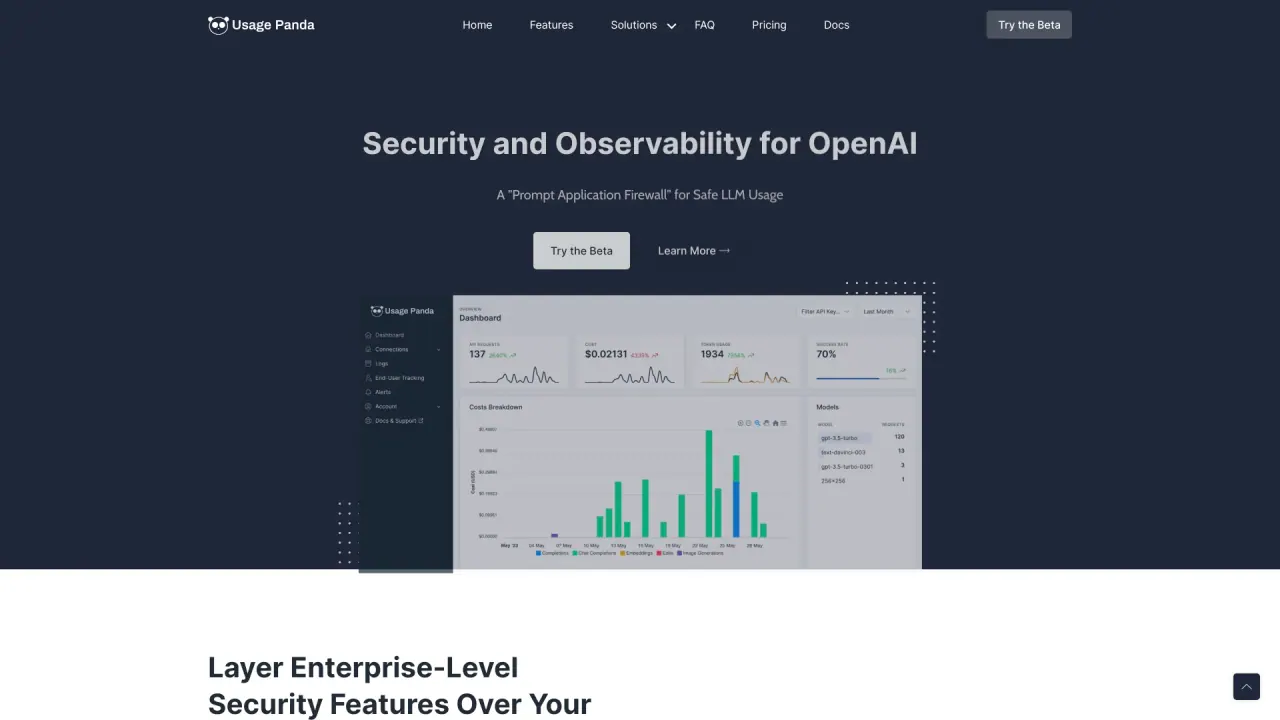The height and width of the screenshot is (720, 1280).
Task: Open the Docs link in the navbar
Action: pyautogui.click(x=837, y=25)
